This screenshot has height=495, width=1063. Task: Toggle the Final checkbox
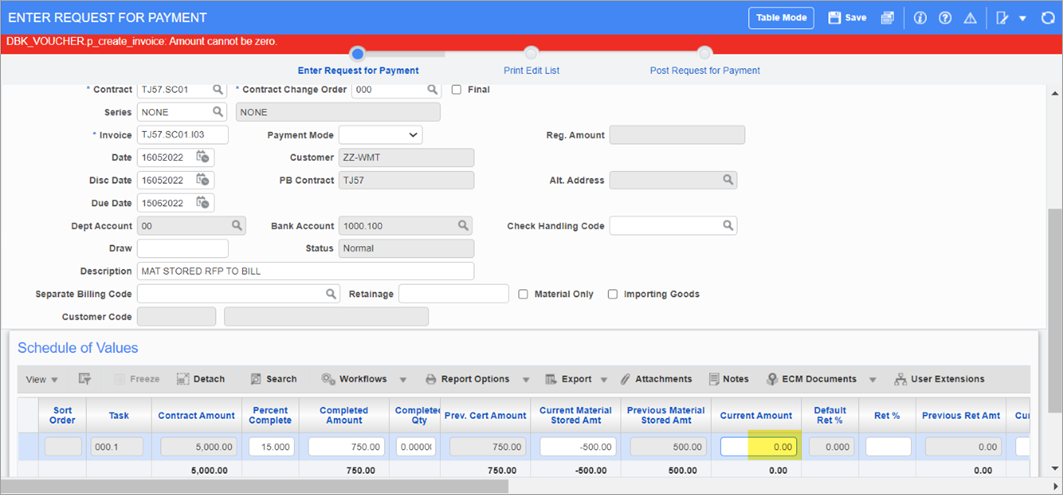click(456, 90)
